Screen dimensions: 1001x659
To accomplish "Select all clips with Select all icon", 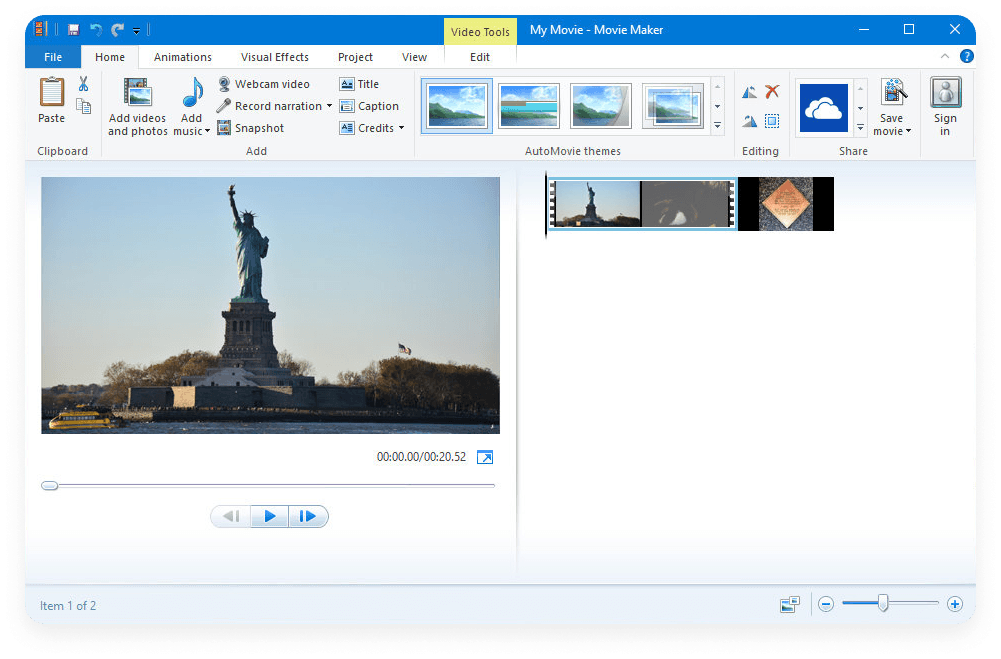I will point(771,120).
